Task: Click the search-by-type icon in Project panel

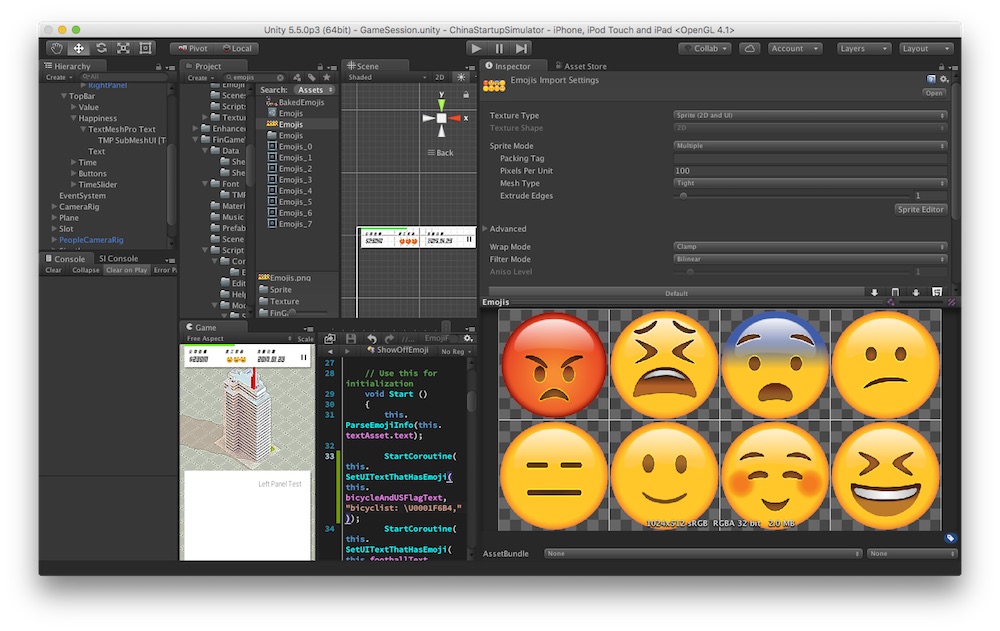Action: [x=297, y=77]
